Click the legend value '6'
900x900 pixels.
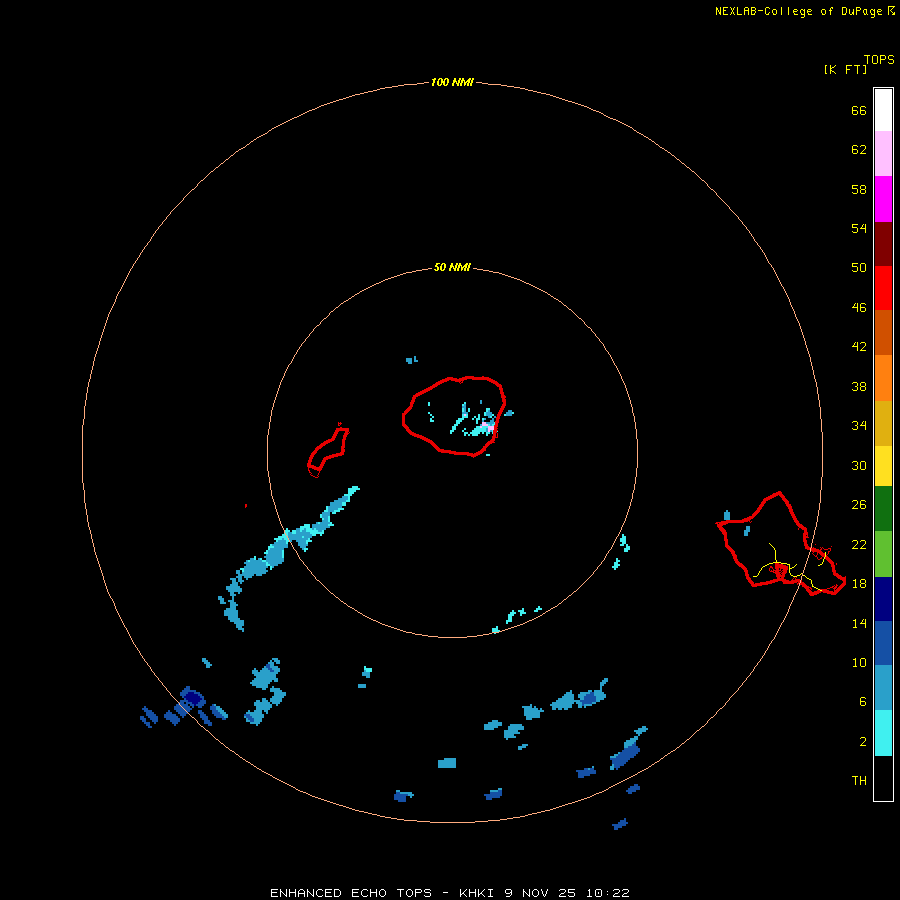tap(862, 701)
